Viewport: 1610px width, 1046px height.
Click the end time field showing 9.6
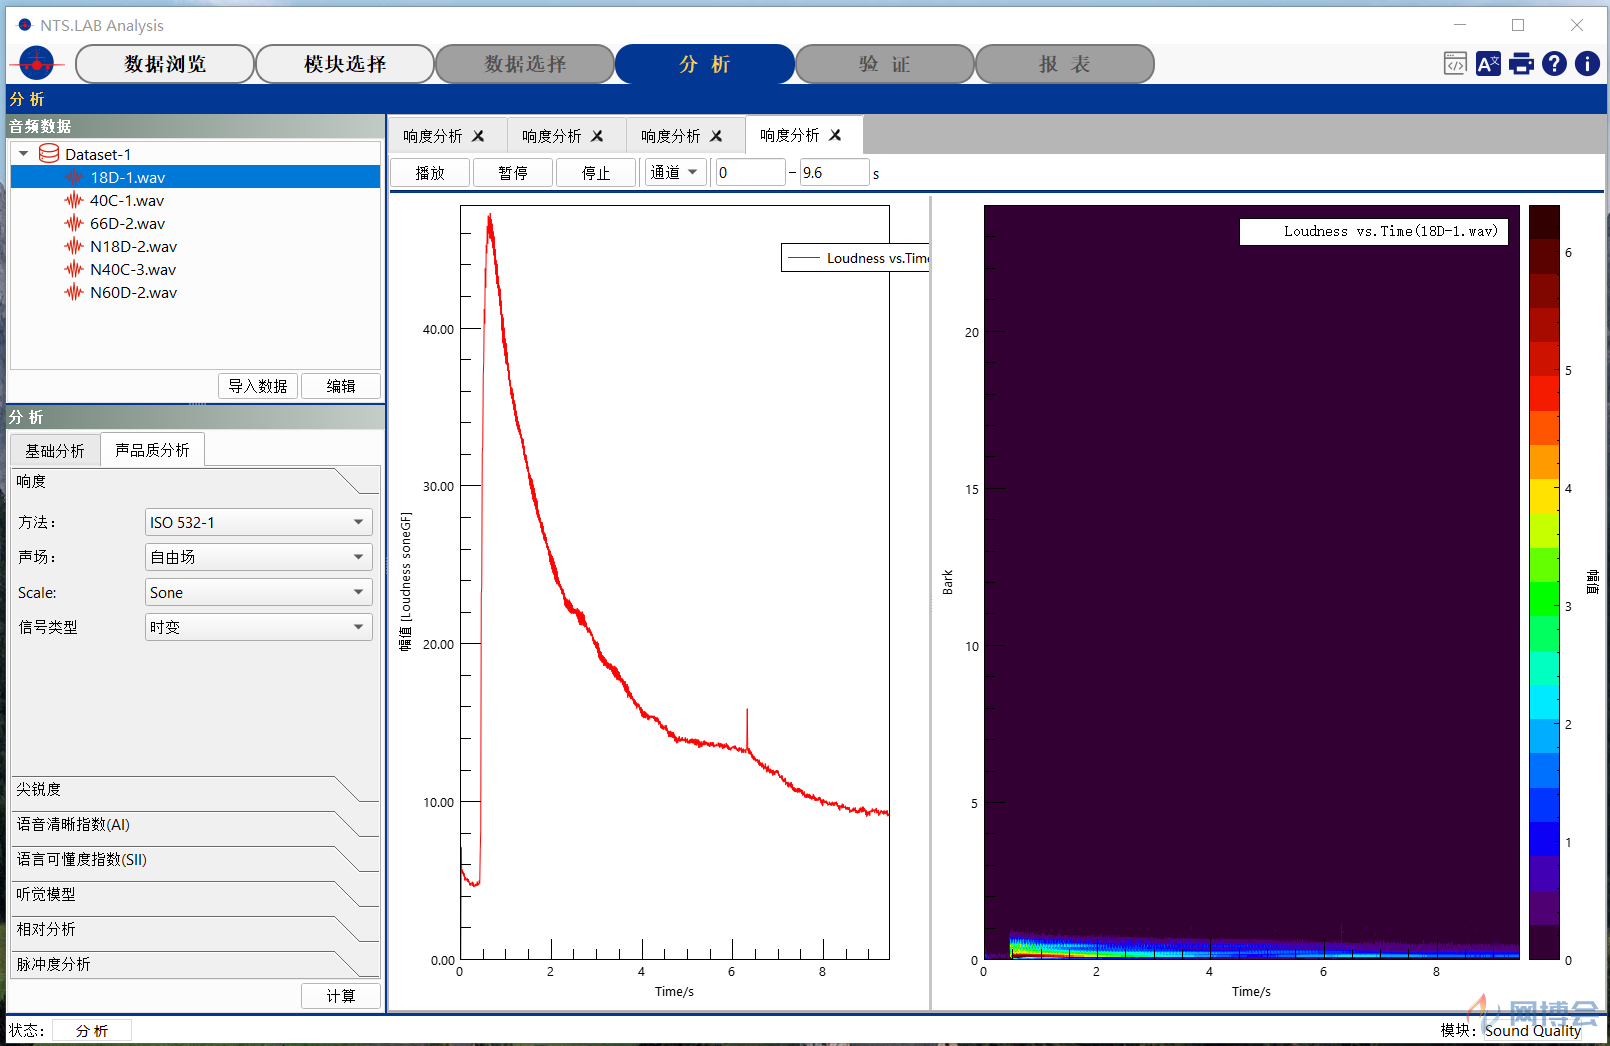[834, 173]
